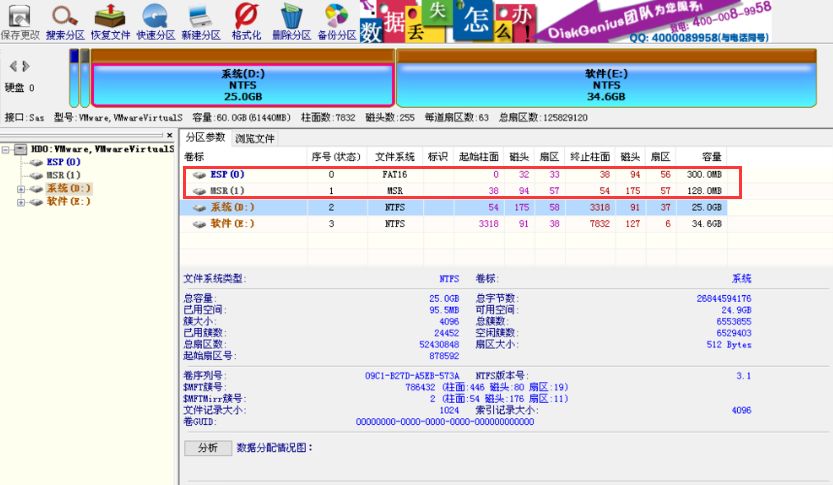
Task: Expand the 系统(D:) tree node
Action: pyautogui.click(x=21, y=189)
